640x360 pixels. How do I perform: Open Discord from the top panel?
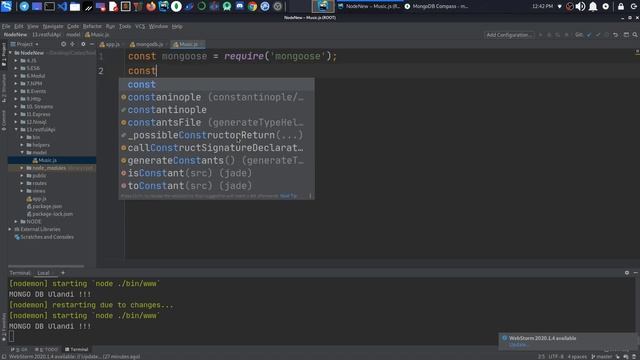click(240, 6)
